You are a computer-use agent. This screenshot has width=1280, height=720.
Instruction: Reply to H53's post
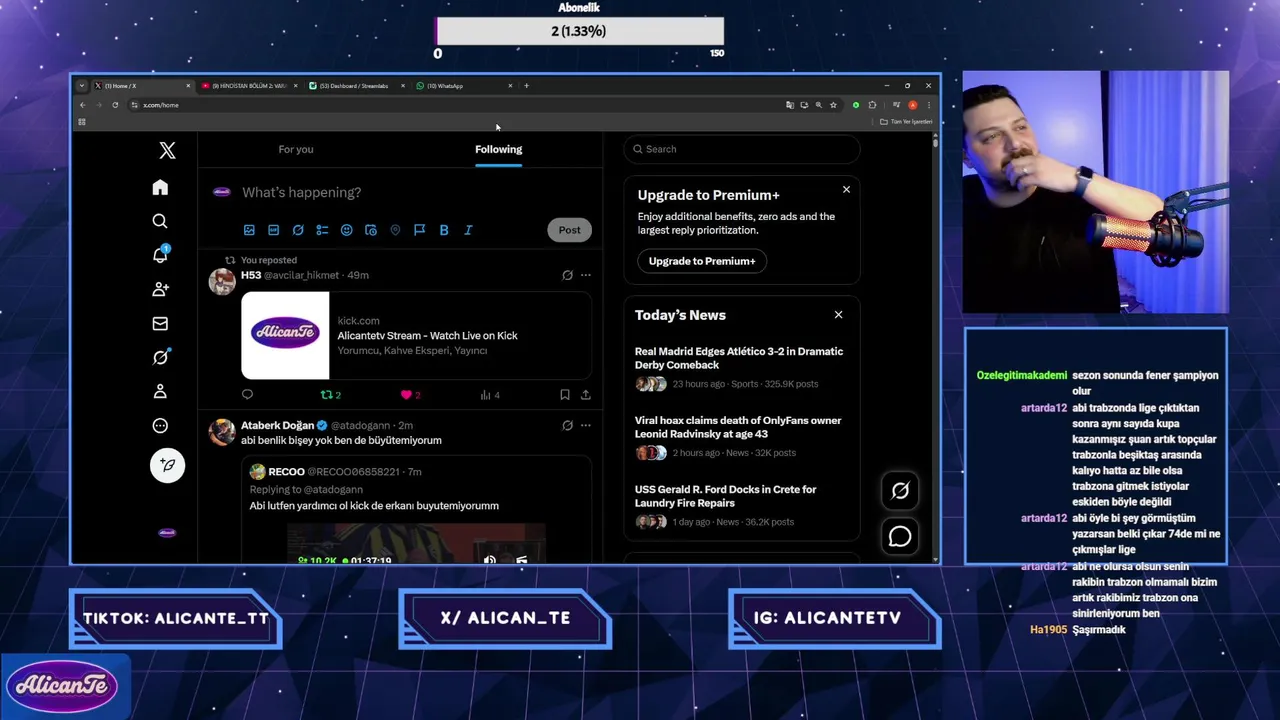(247, 395)
